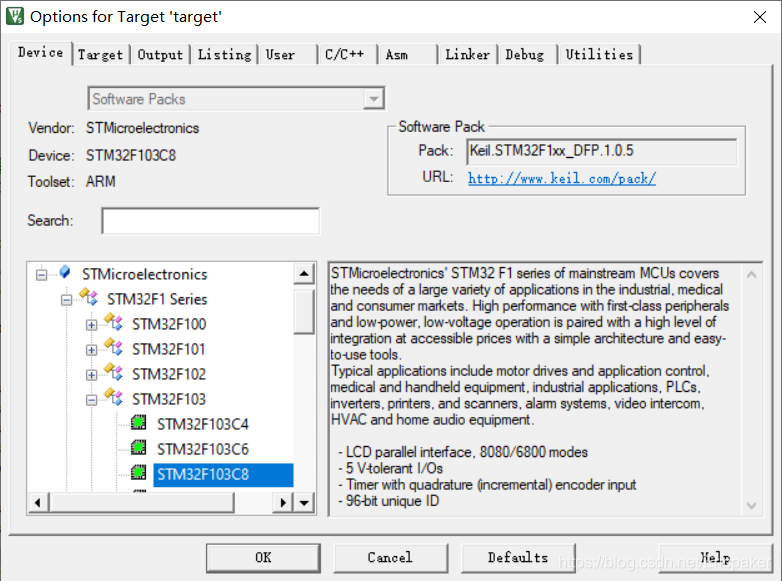Select STM32F103C4 device

202,424
